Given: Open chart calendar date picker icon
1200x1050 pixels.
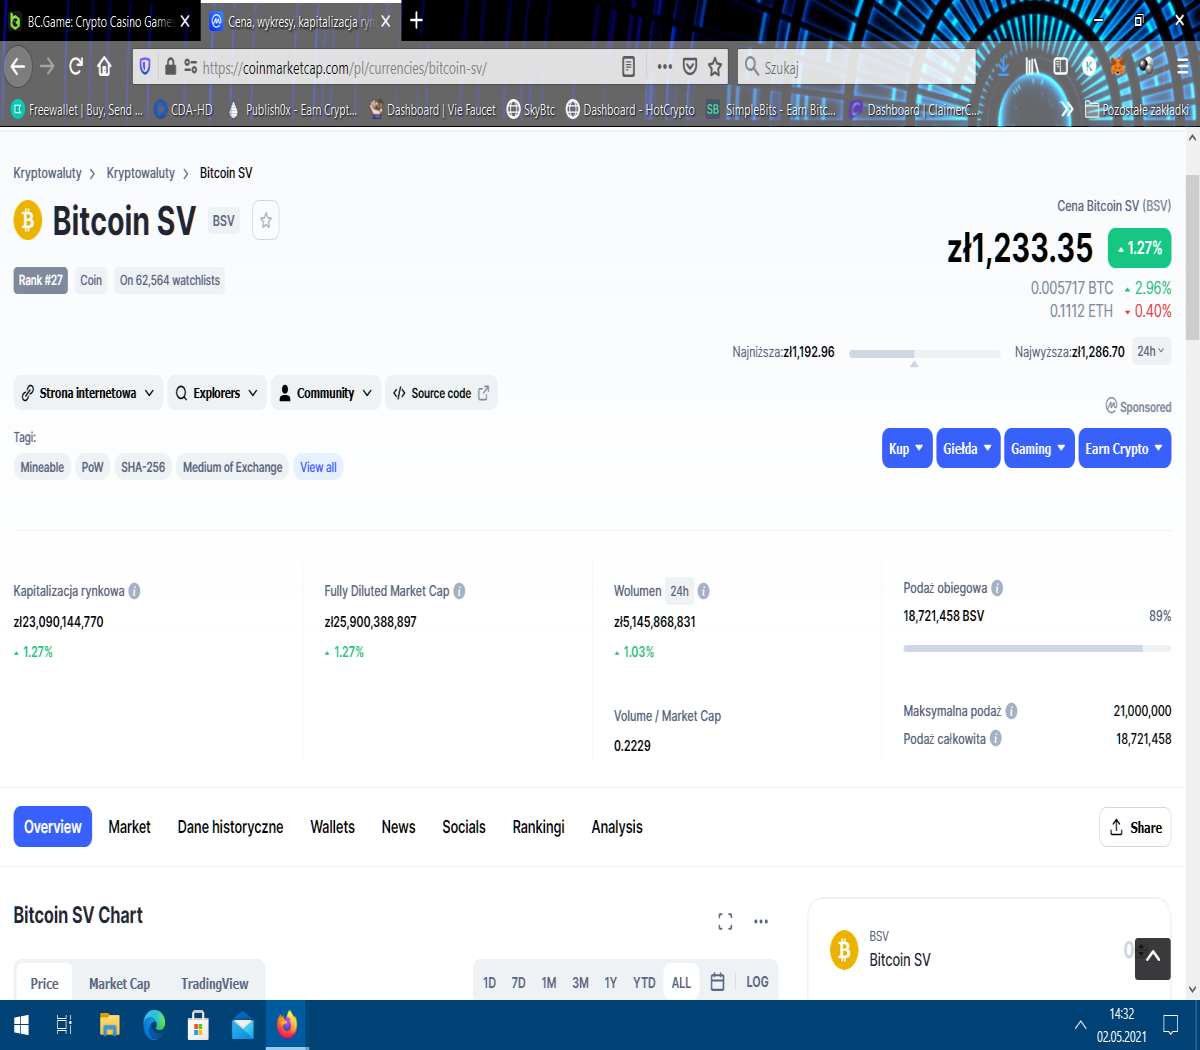Looking at the screenshot, I should (x=717, y=982).
